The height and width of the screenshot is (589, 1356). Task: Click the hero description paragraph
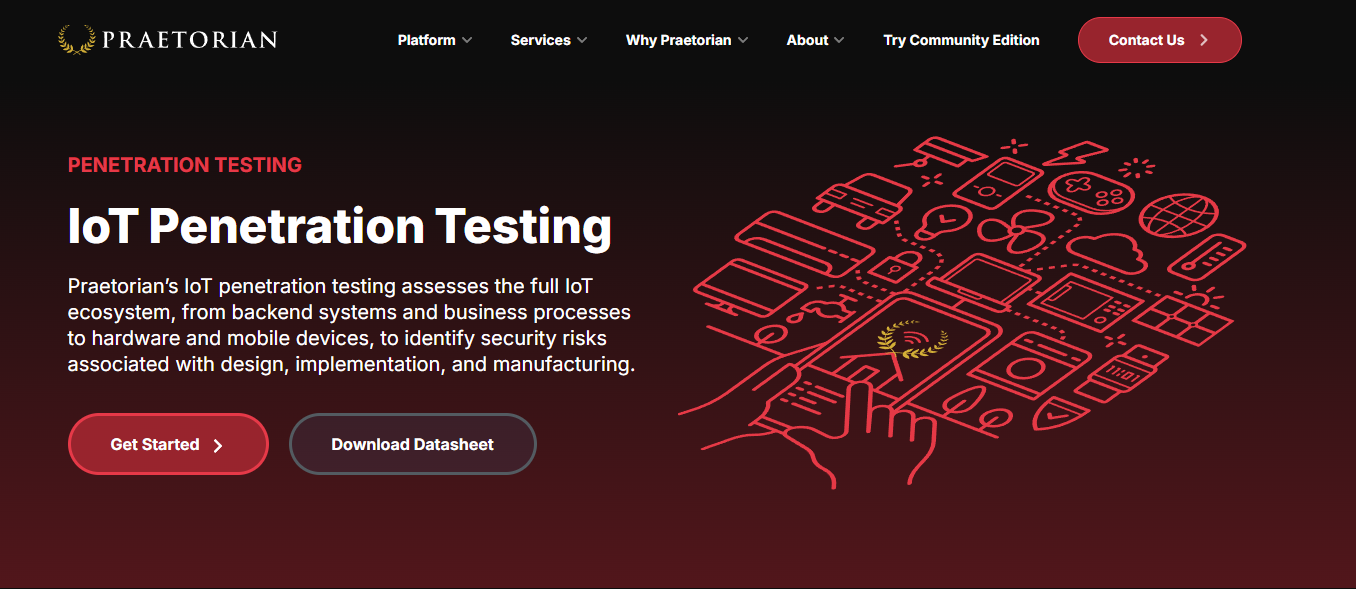[351, 325]
